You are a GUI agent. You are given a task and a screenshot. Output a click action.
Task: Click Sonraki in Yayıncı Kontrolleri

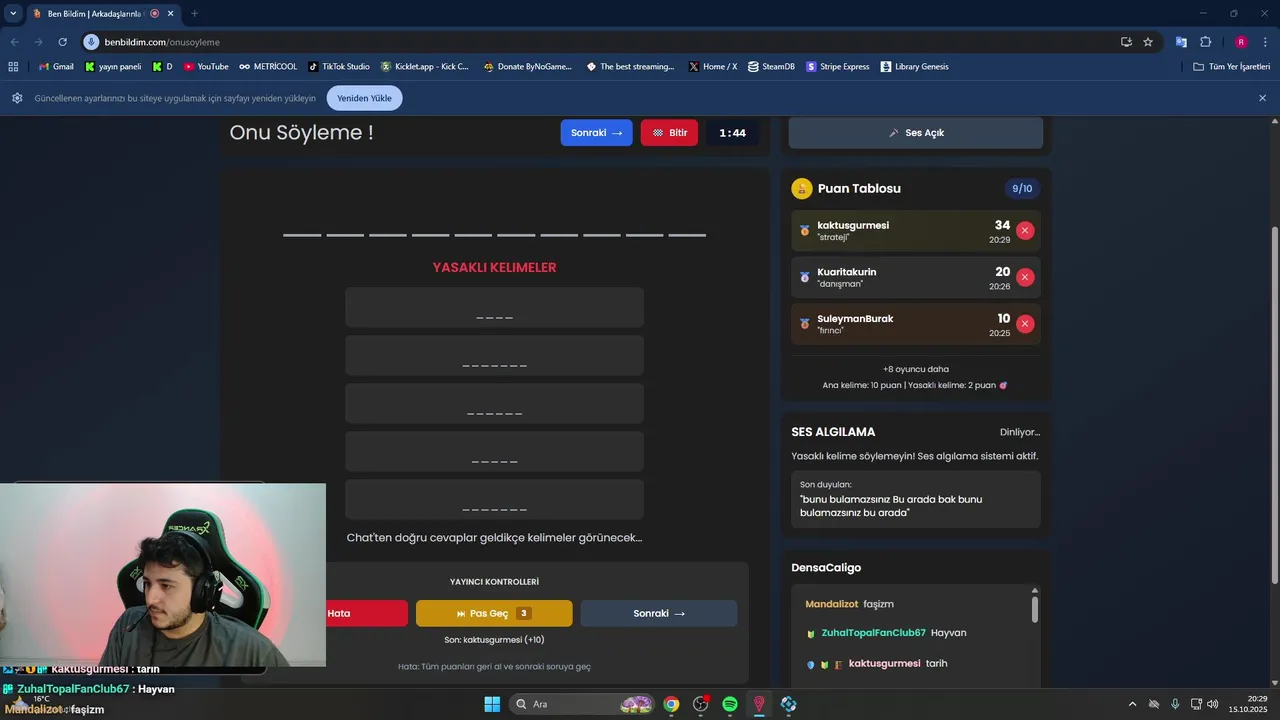click(658, 613)
